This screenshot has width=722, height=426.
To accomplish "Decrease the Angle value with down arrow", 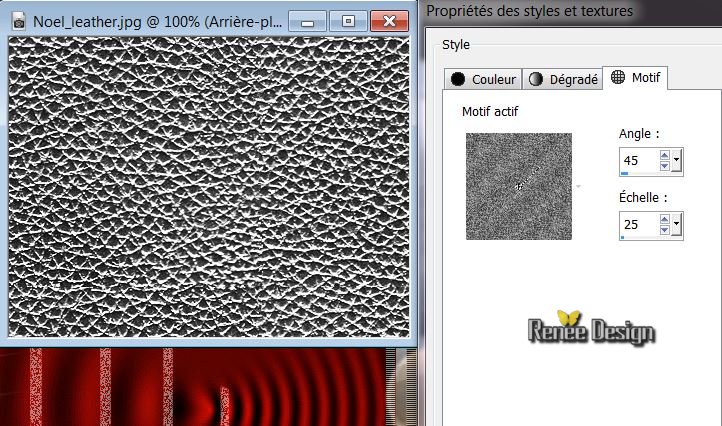I will click(x=664, y=166).
